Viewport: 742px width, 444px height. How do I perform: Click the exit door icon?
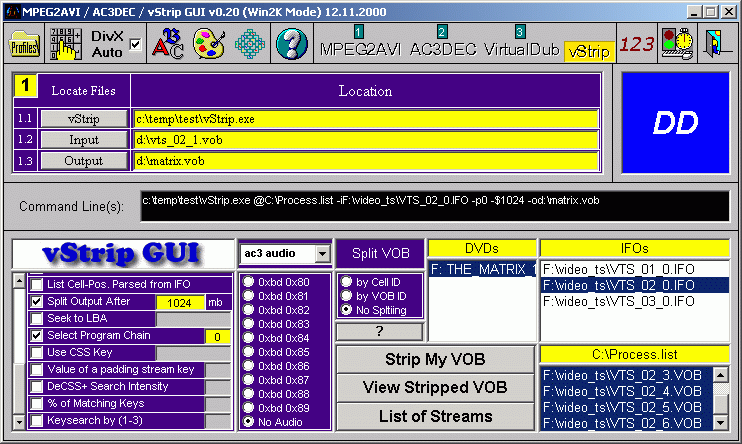pos(716,44)
